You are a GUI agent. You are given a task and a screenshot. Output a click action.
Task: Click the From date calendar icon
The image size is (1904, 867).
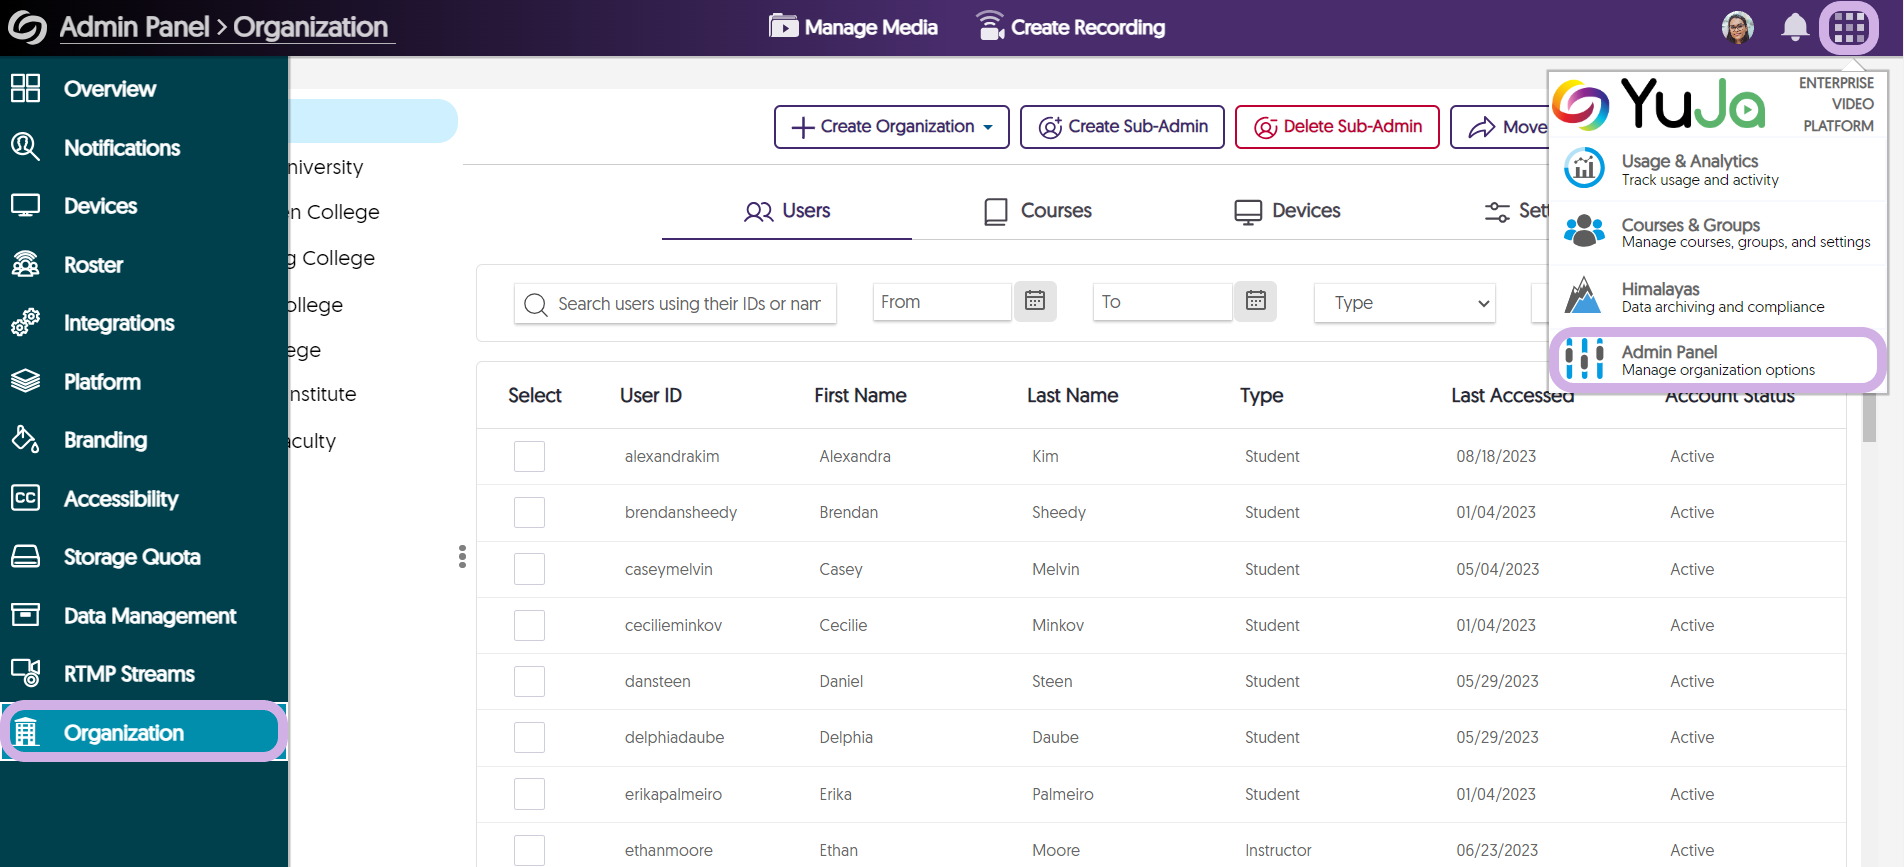1035,301
